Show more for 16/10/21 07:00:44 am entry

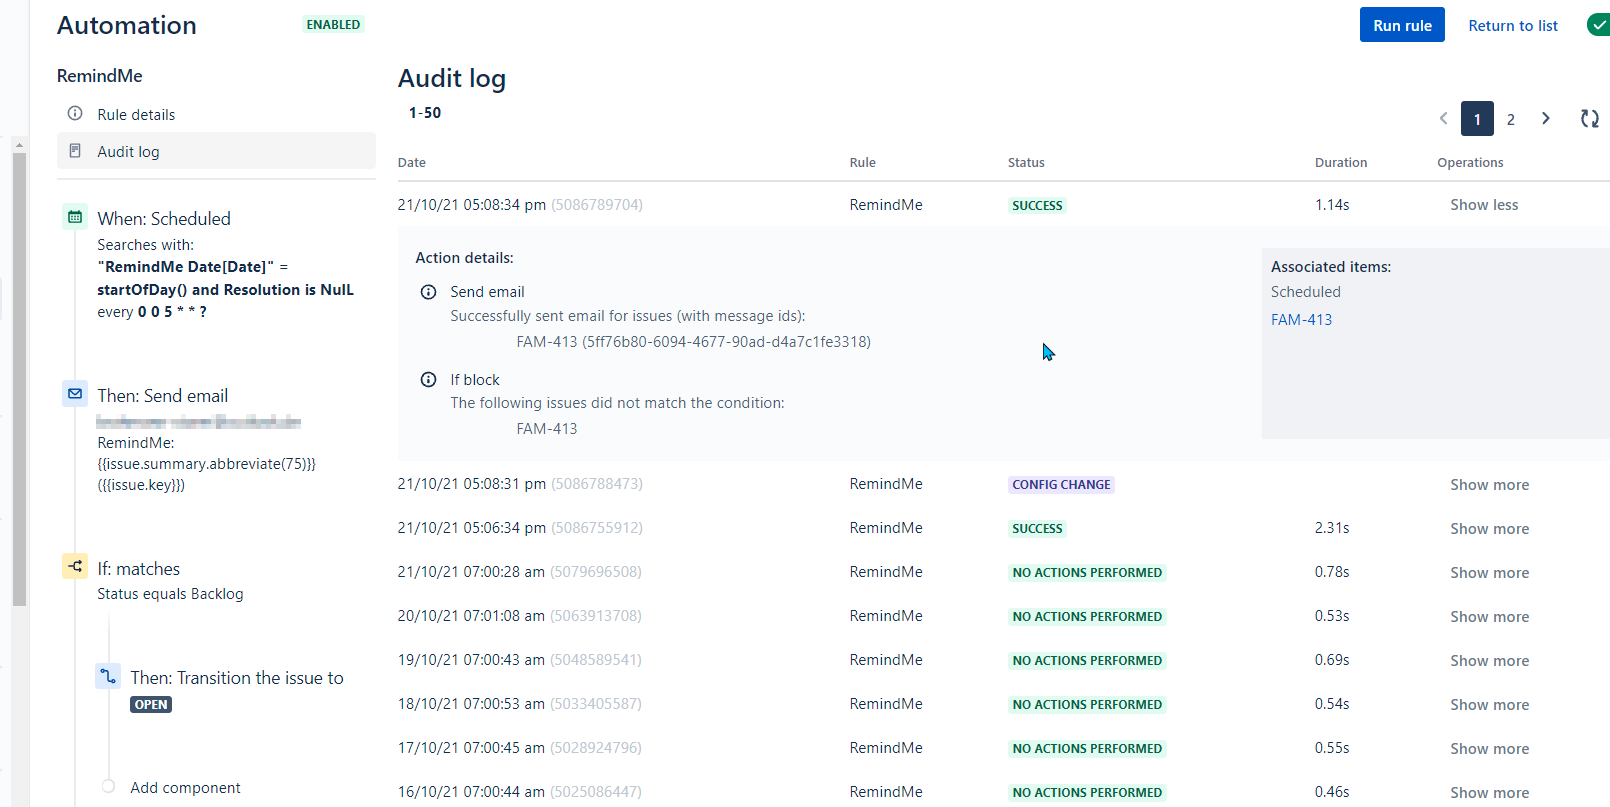coord(1490,793)
